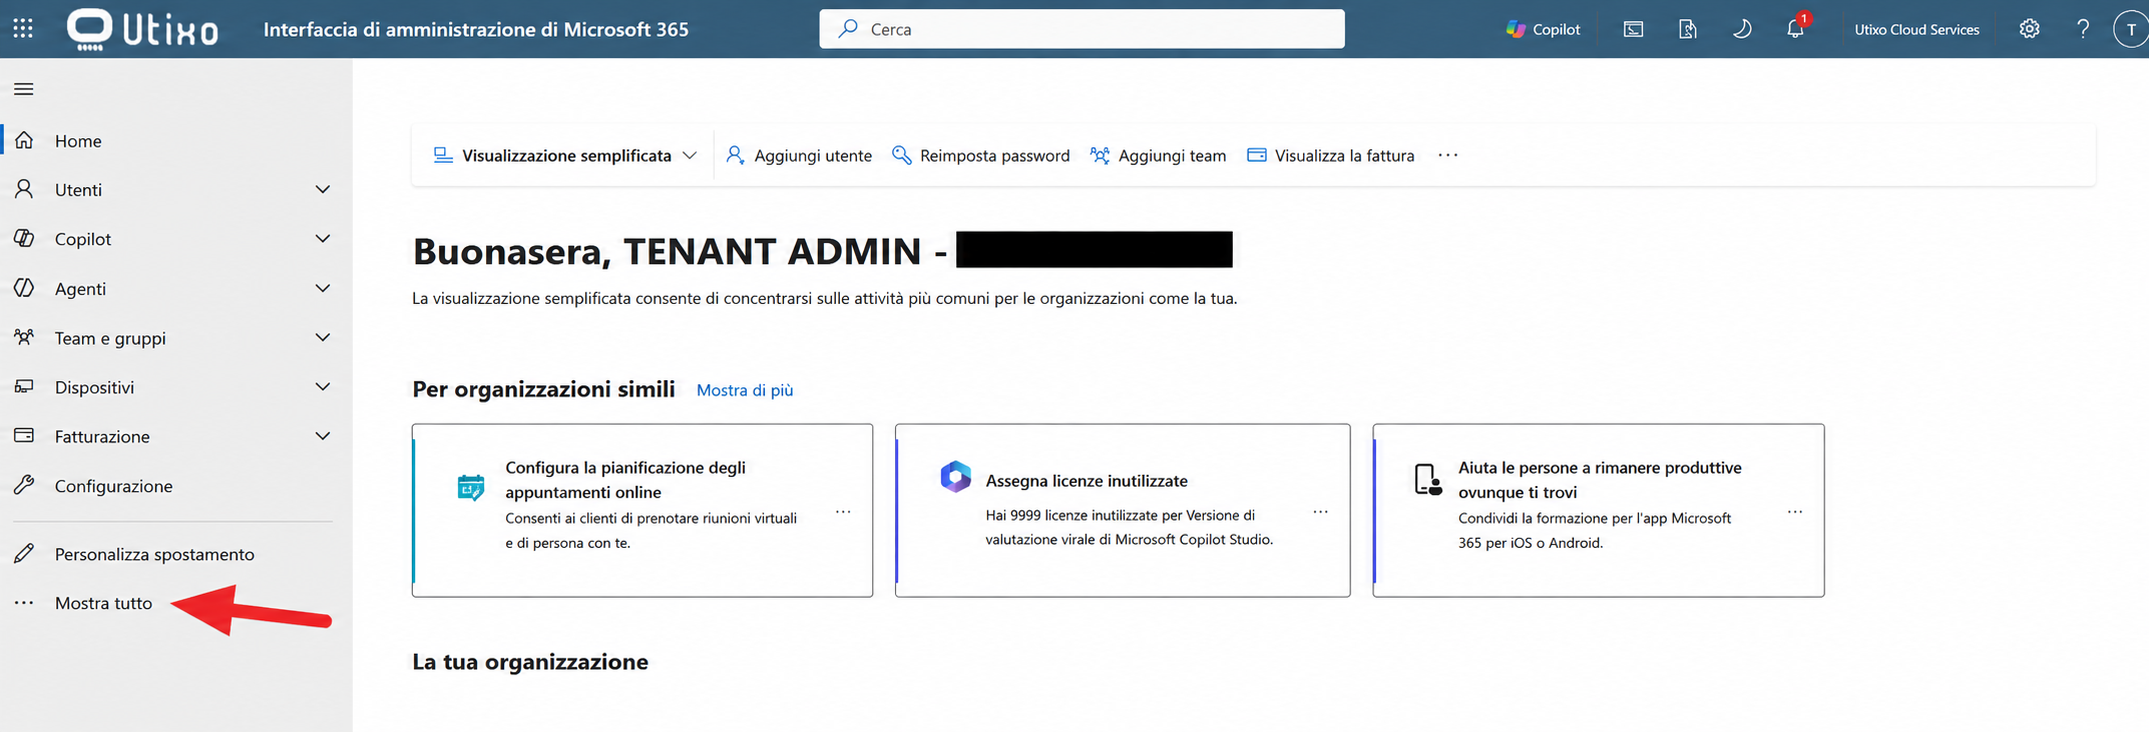Open more options on appointments card
The width and height of the screenshot is (2149, 732).
tap(843, 512)
